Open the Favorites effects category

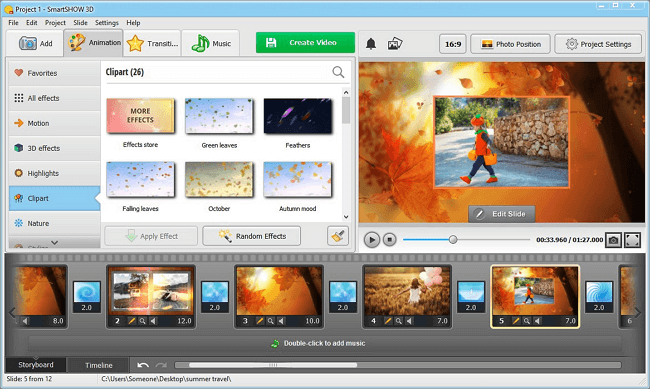tap(54, 73)
